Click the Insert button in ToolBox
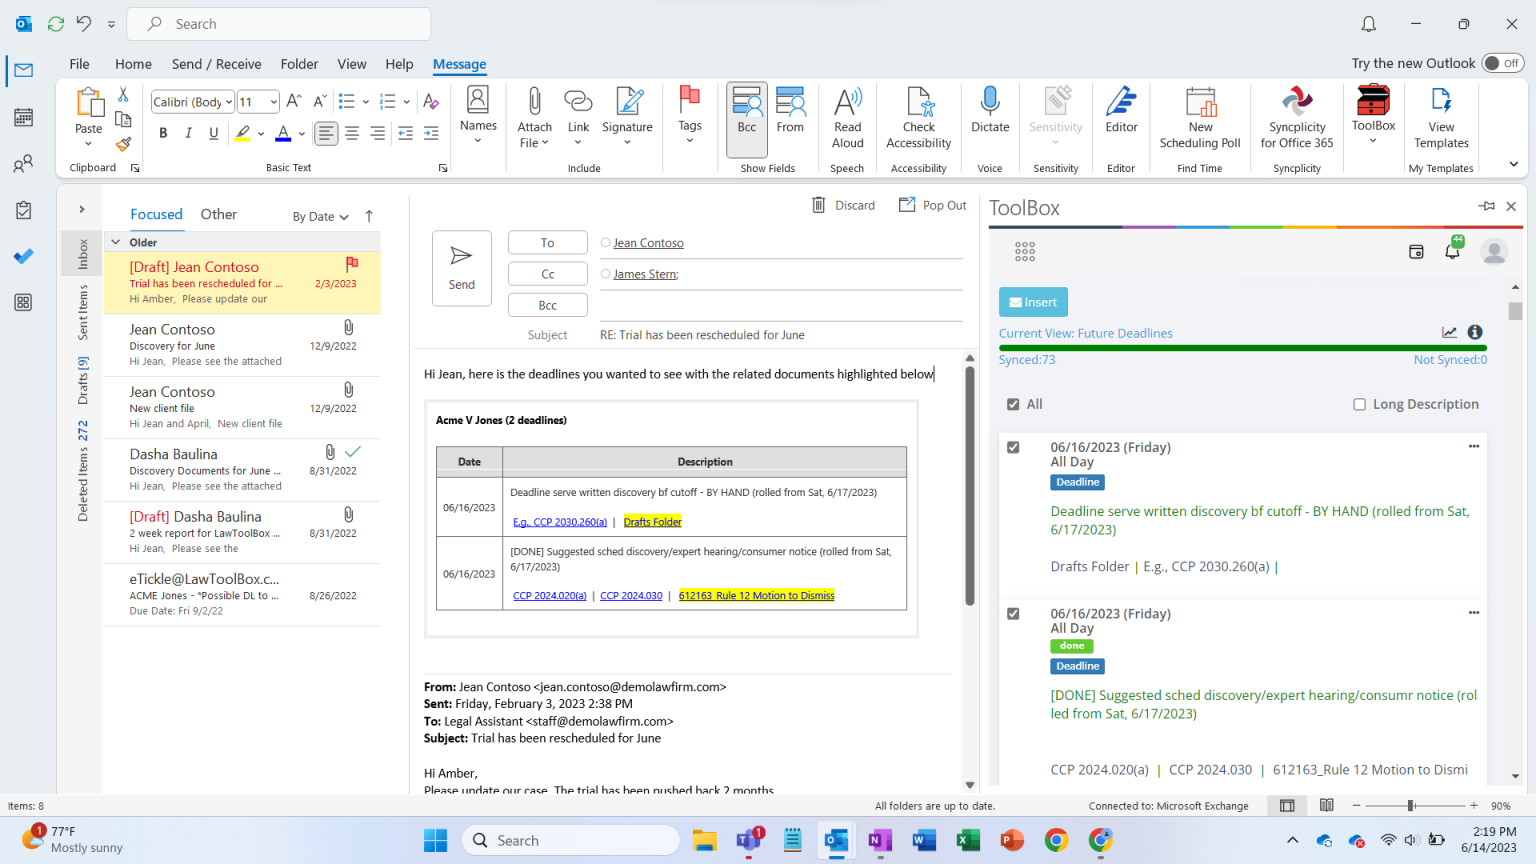 pyautogui.click(x=1033, y=302)
